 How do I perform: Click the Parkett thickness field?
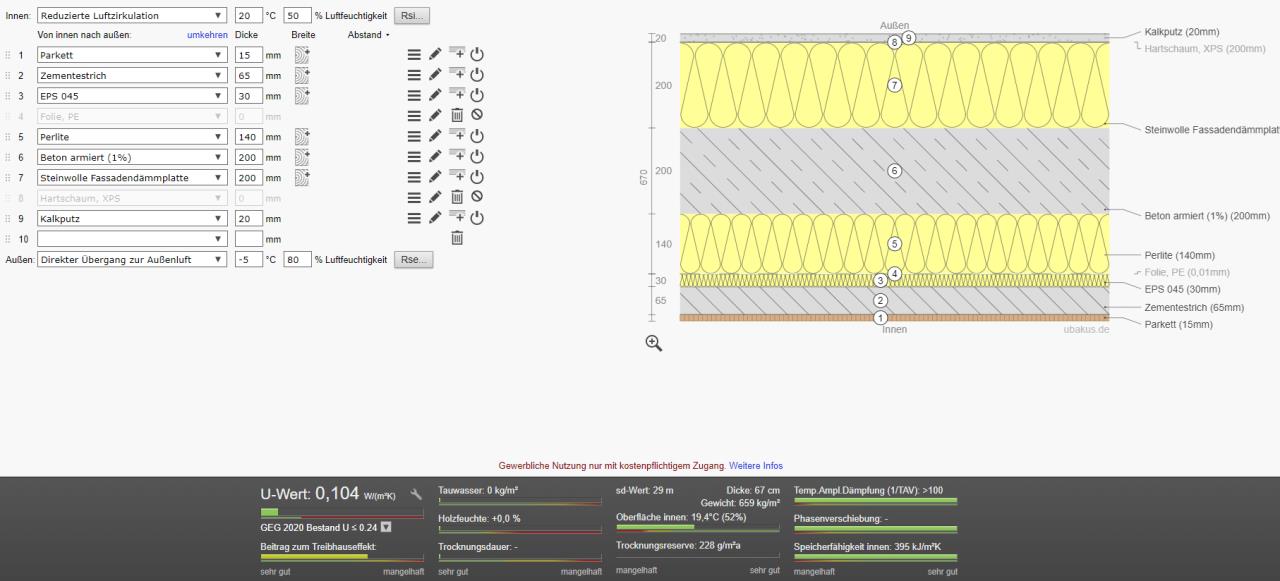tap(249, 55)
